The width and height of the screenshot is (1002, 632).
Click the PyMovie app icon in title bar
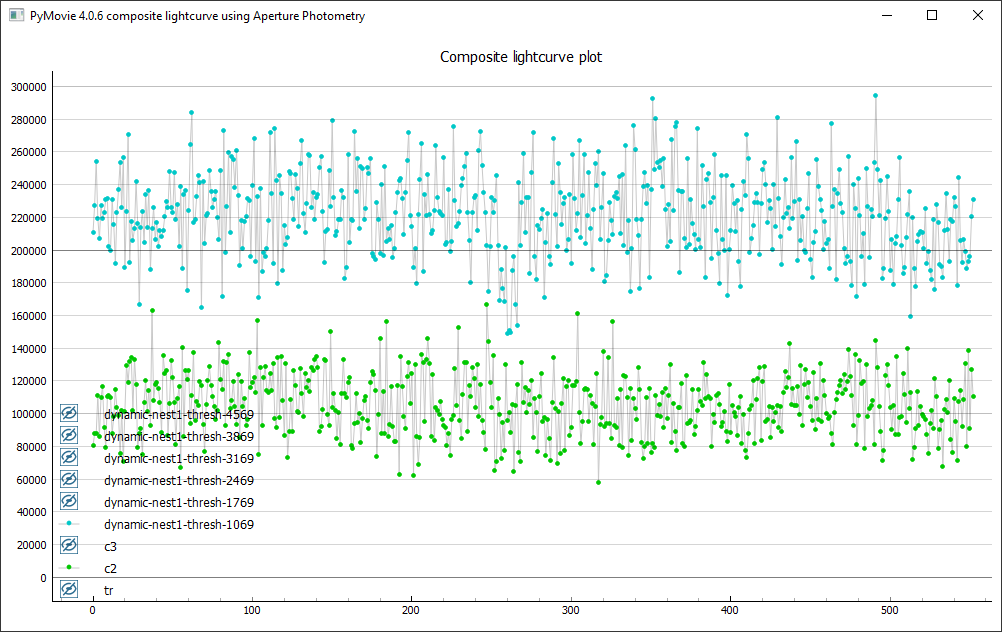tap(16, 16)
